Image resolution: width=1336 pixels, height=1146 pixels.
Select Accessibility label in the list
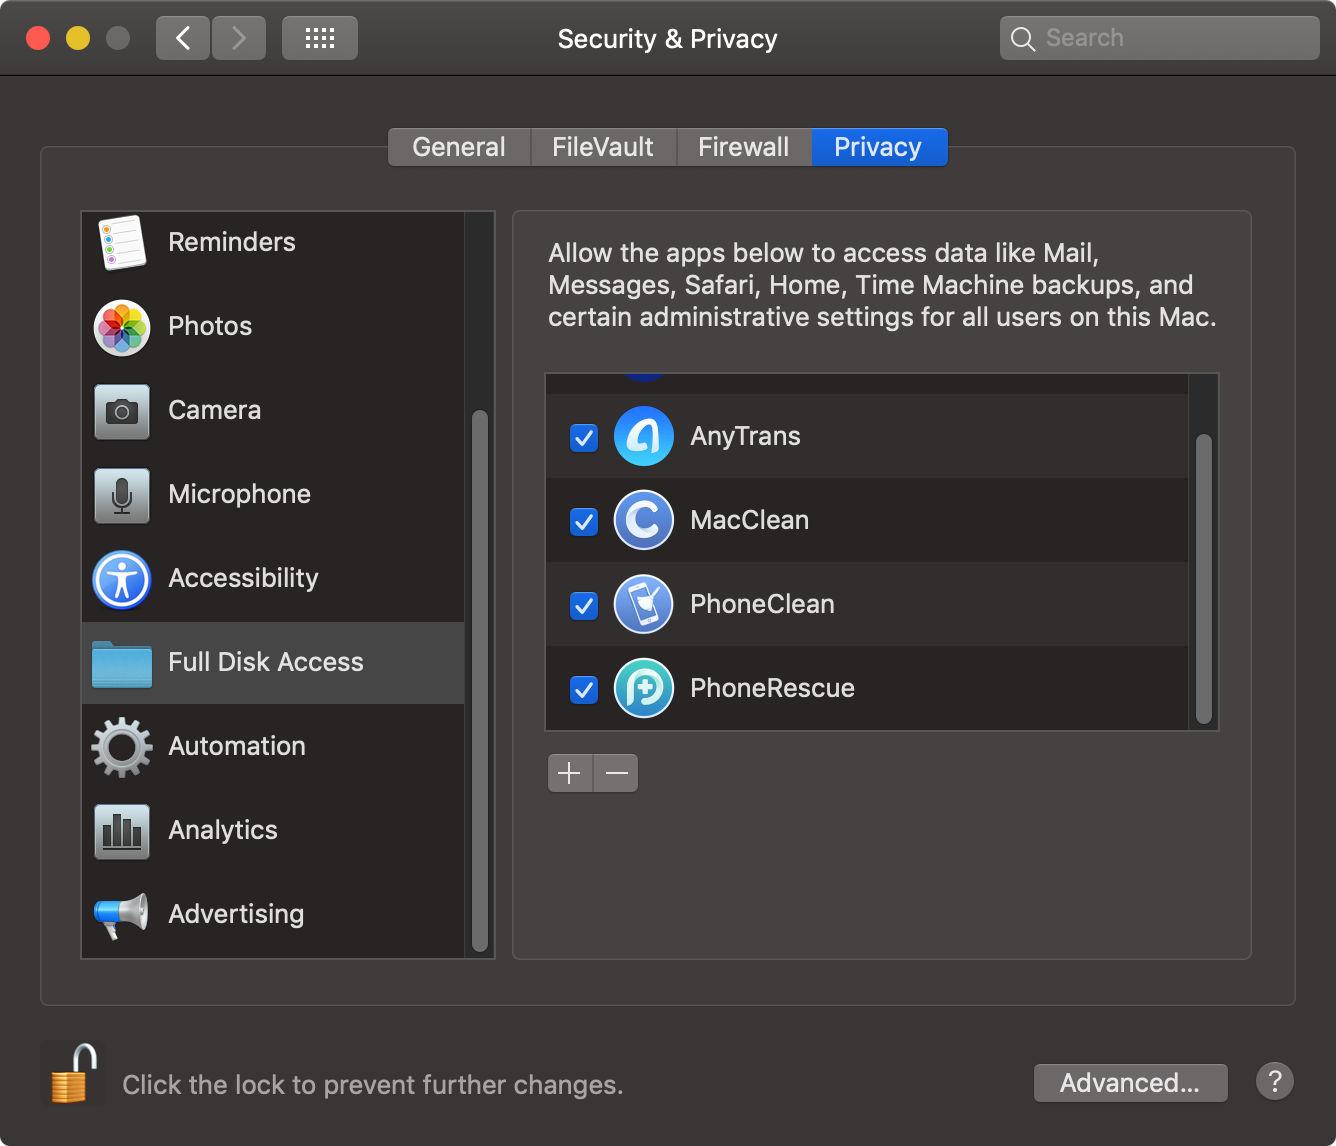pyautogui.click(x=244, y=578)
